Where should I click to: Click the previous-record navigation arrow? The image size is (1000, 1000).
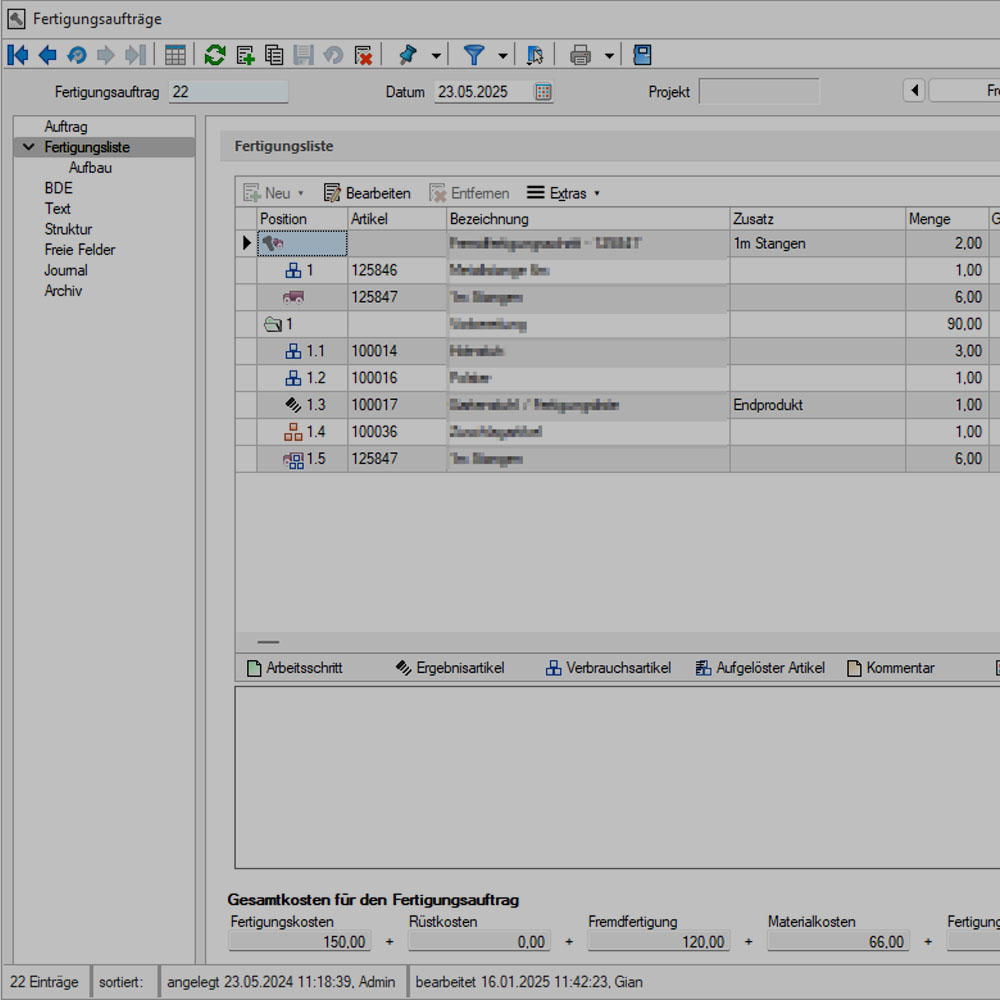[x=46, y=55]
